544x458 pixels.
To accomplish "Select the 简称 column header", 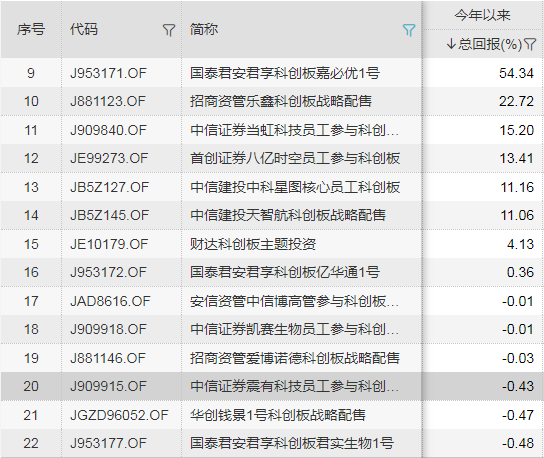I will 204,29.
